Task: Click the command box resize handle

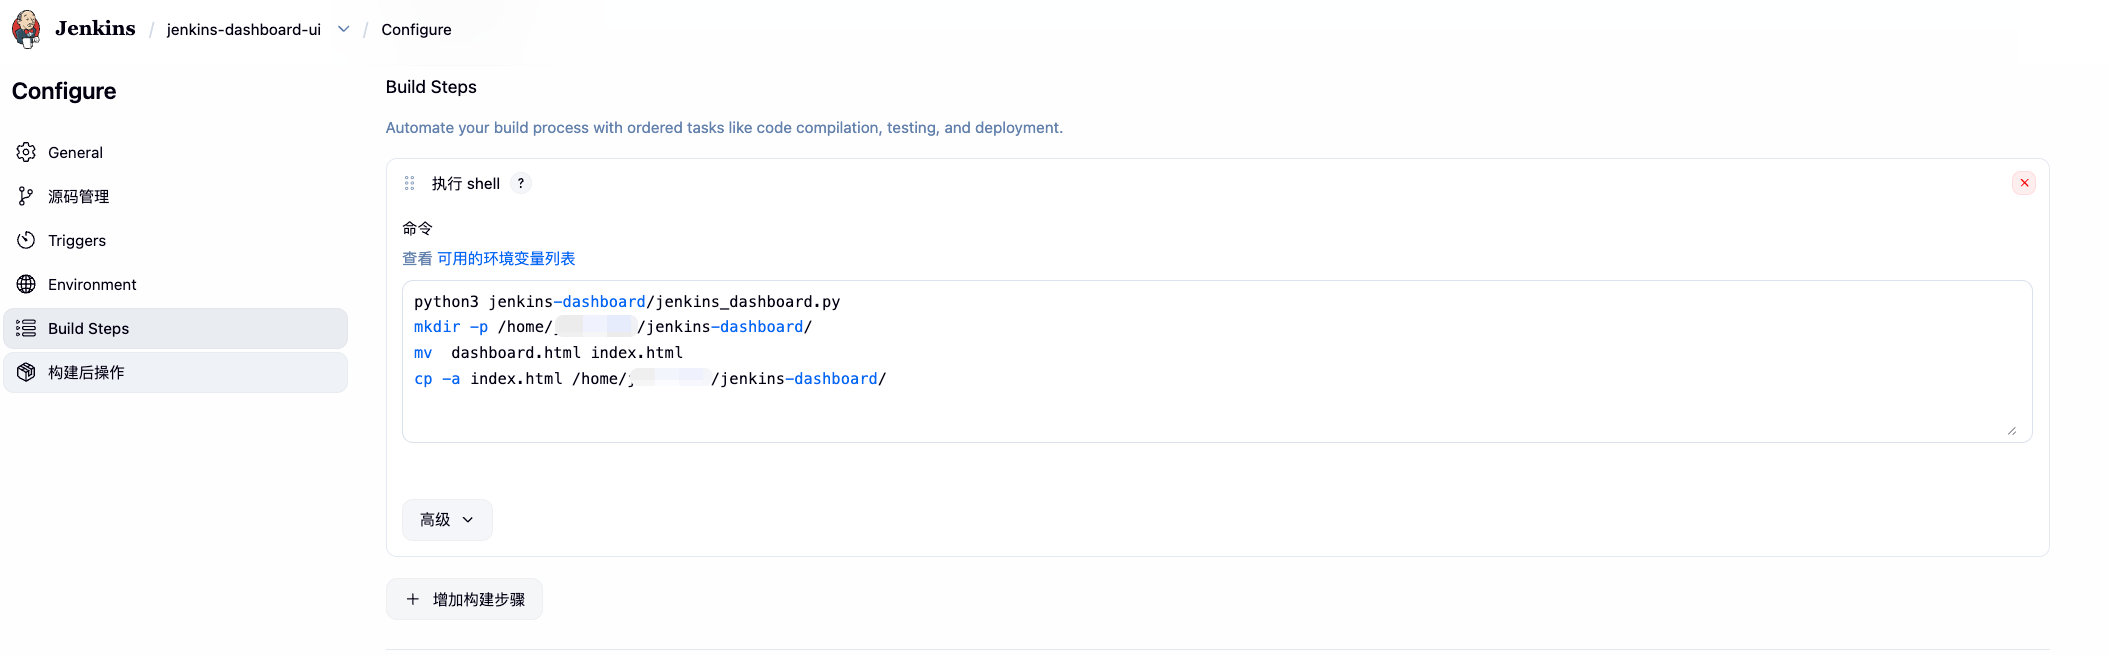Action: point(2011,431)
